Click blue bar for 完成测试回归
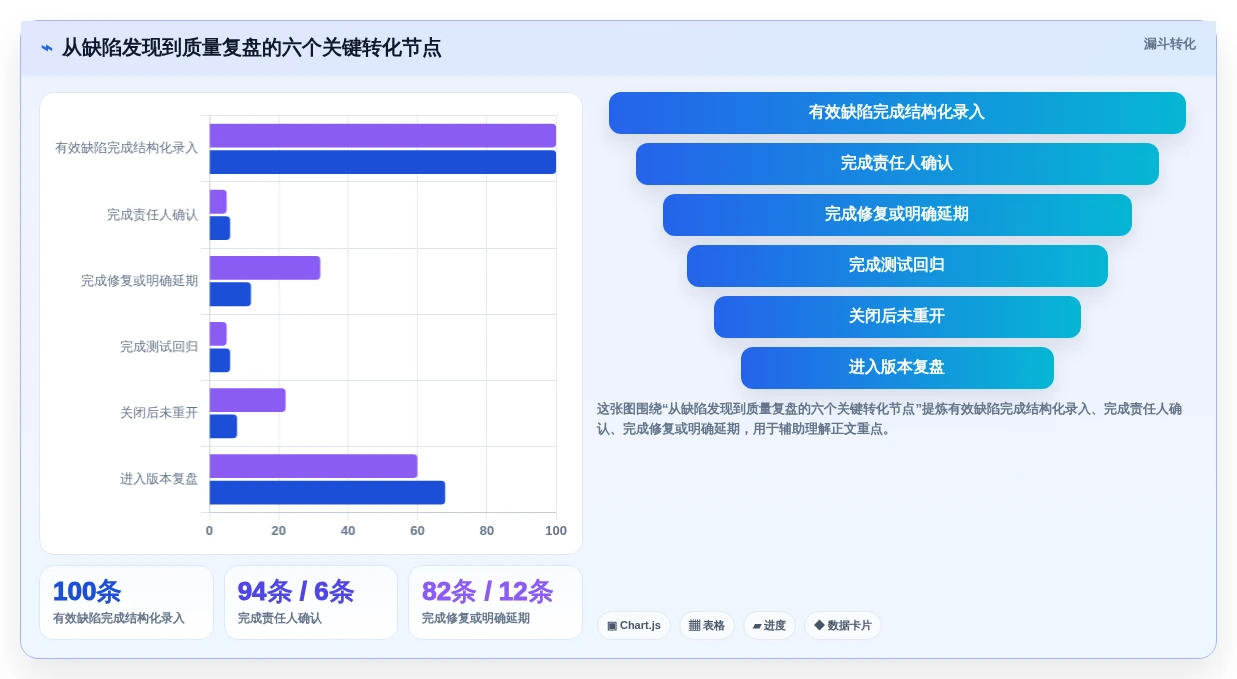Viewport: 1237px width, 679px height. pyautogui.click(x=220, y=360)
